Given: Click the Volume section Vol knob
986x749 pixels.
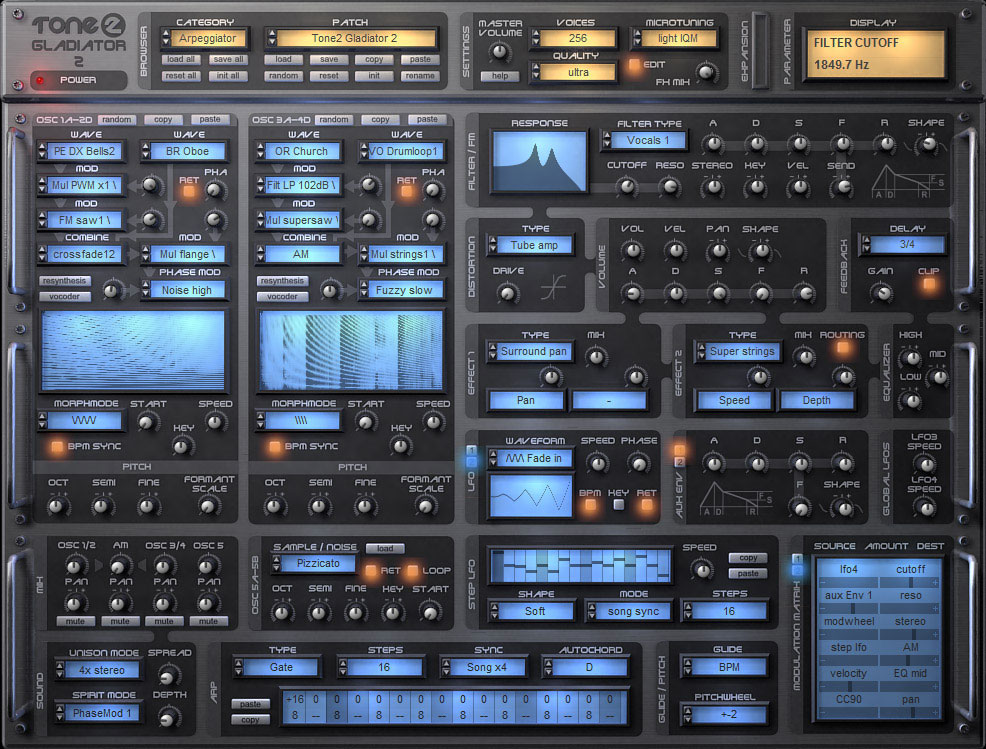Looking at the screenshot, I should coord(632,251).
